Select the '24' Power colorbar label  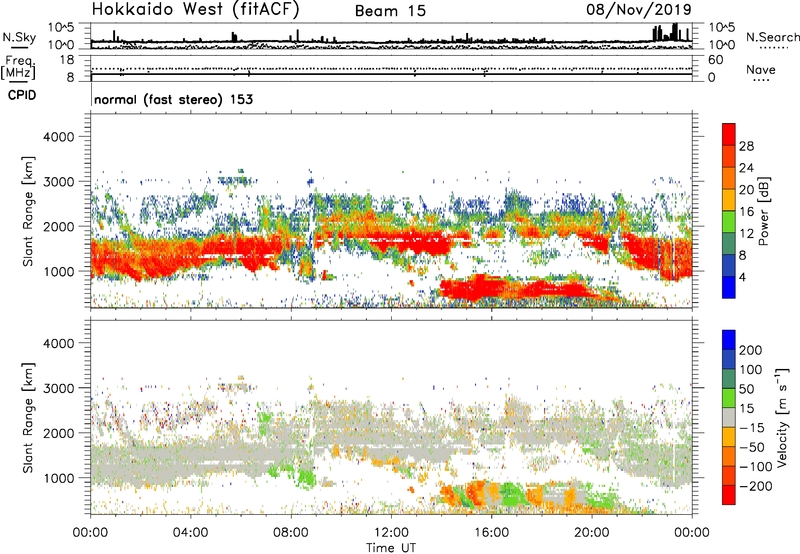click(x=746, y=168)
